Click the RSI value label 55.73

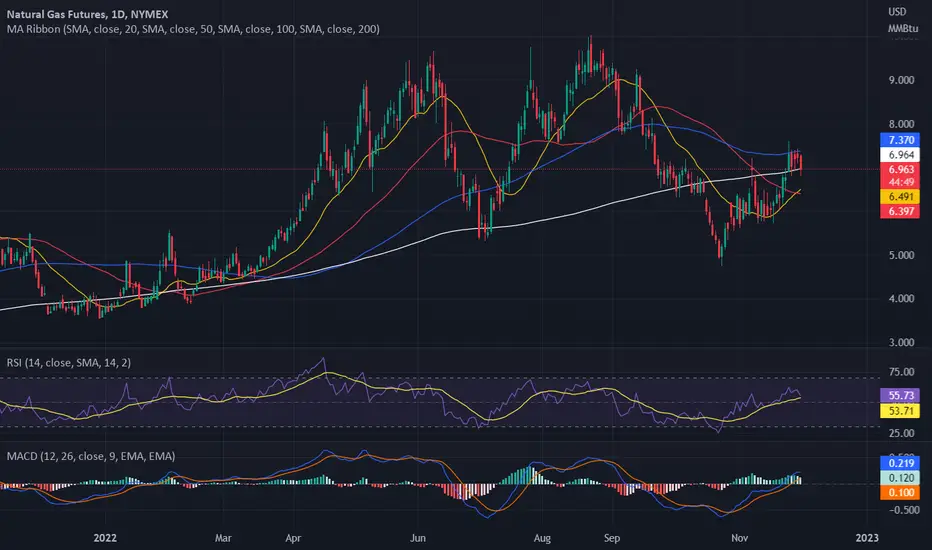point(900,395)
